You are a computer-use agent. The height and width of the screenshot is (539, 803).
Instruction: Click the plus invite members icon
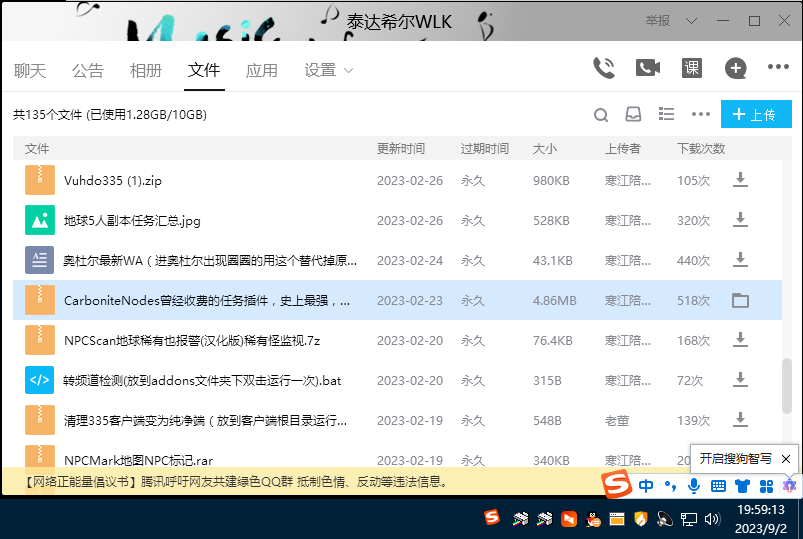(735, 68)
